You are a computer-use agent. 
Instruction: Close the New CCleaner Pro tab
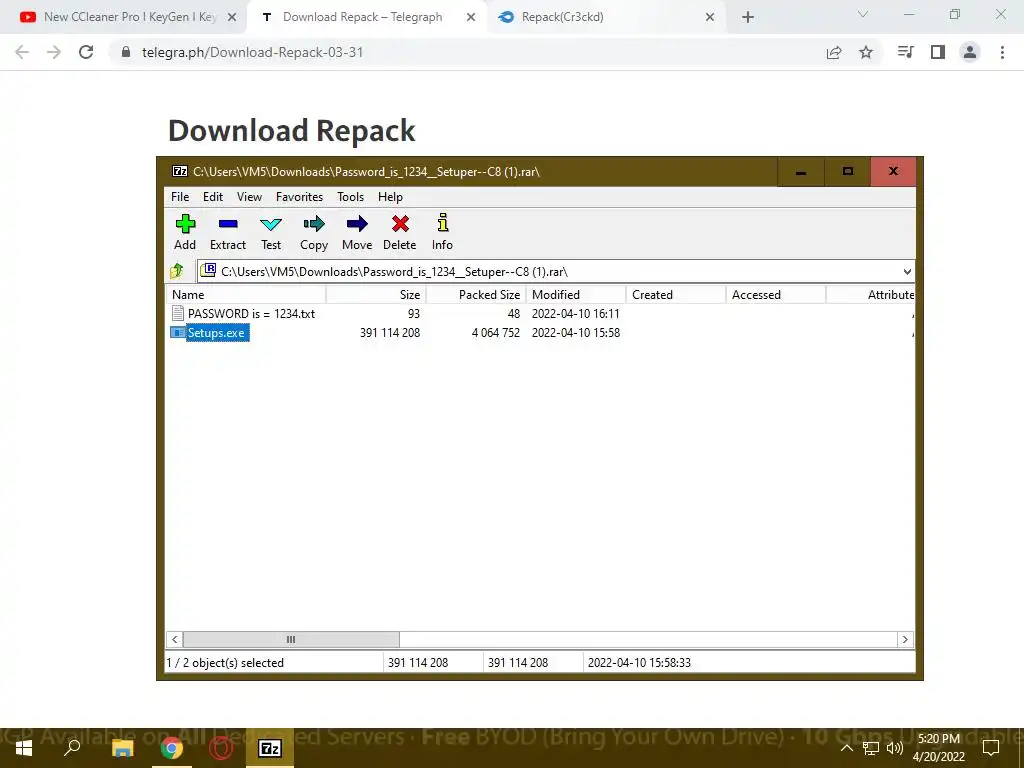pyautogui.click(x=232, y=17)
